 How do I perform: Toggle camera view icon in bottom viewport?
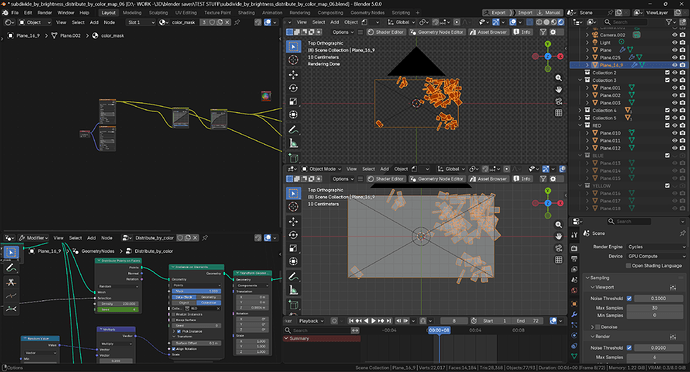coord(558,248)
